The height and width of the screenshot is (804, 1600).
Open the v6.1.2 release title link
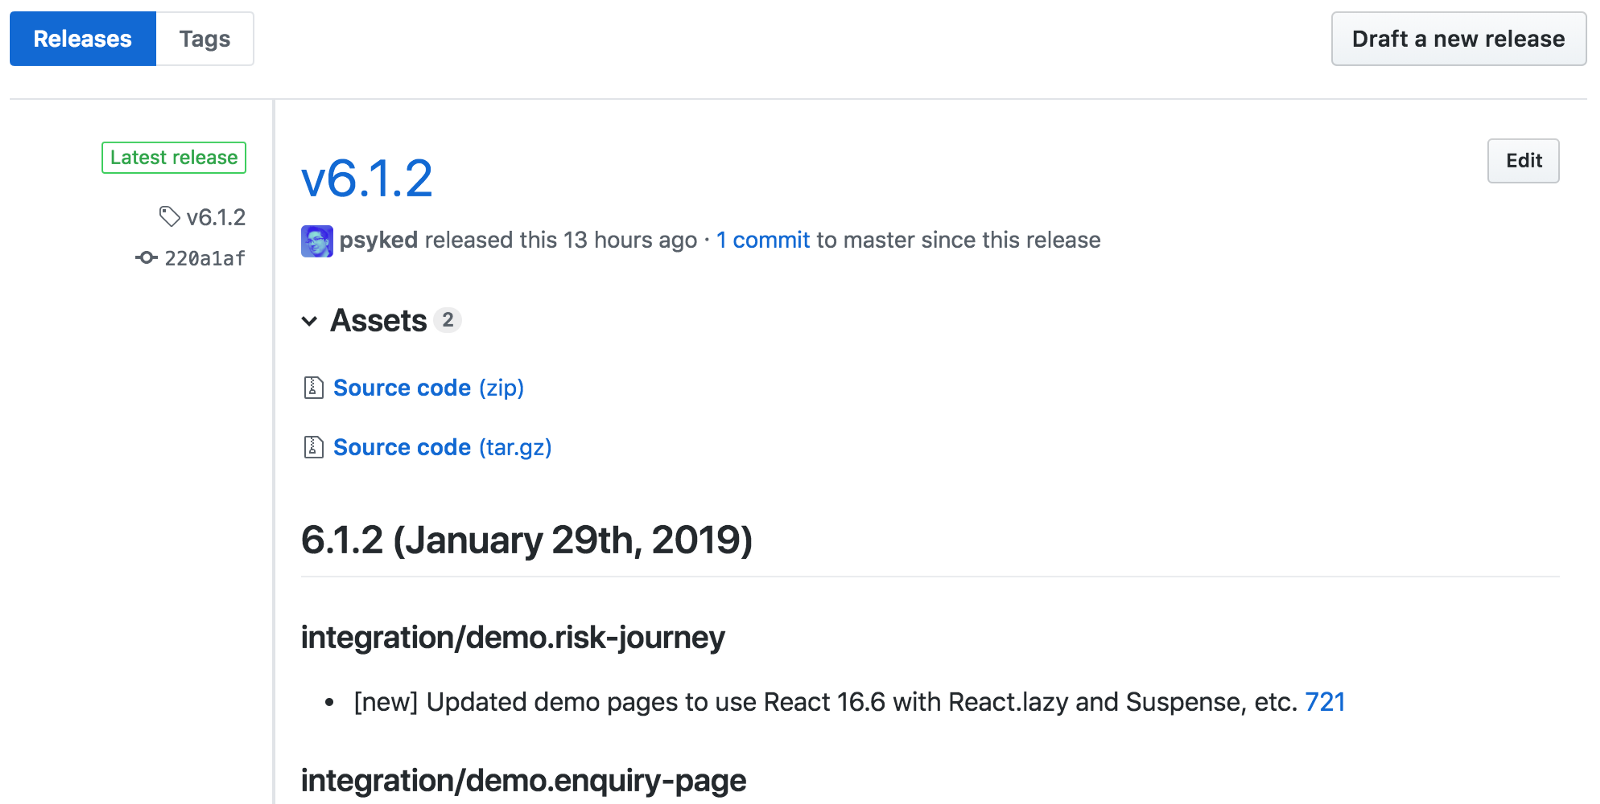[367, 179]
